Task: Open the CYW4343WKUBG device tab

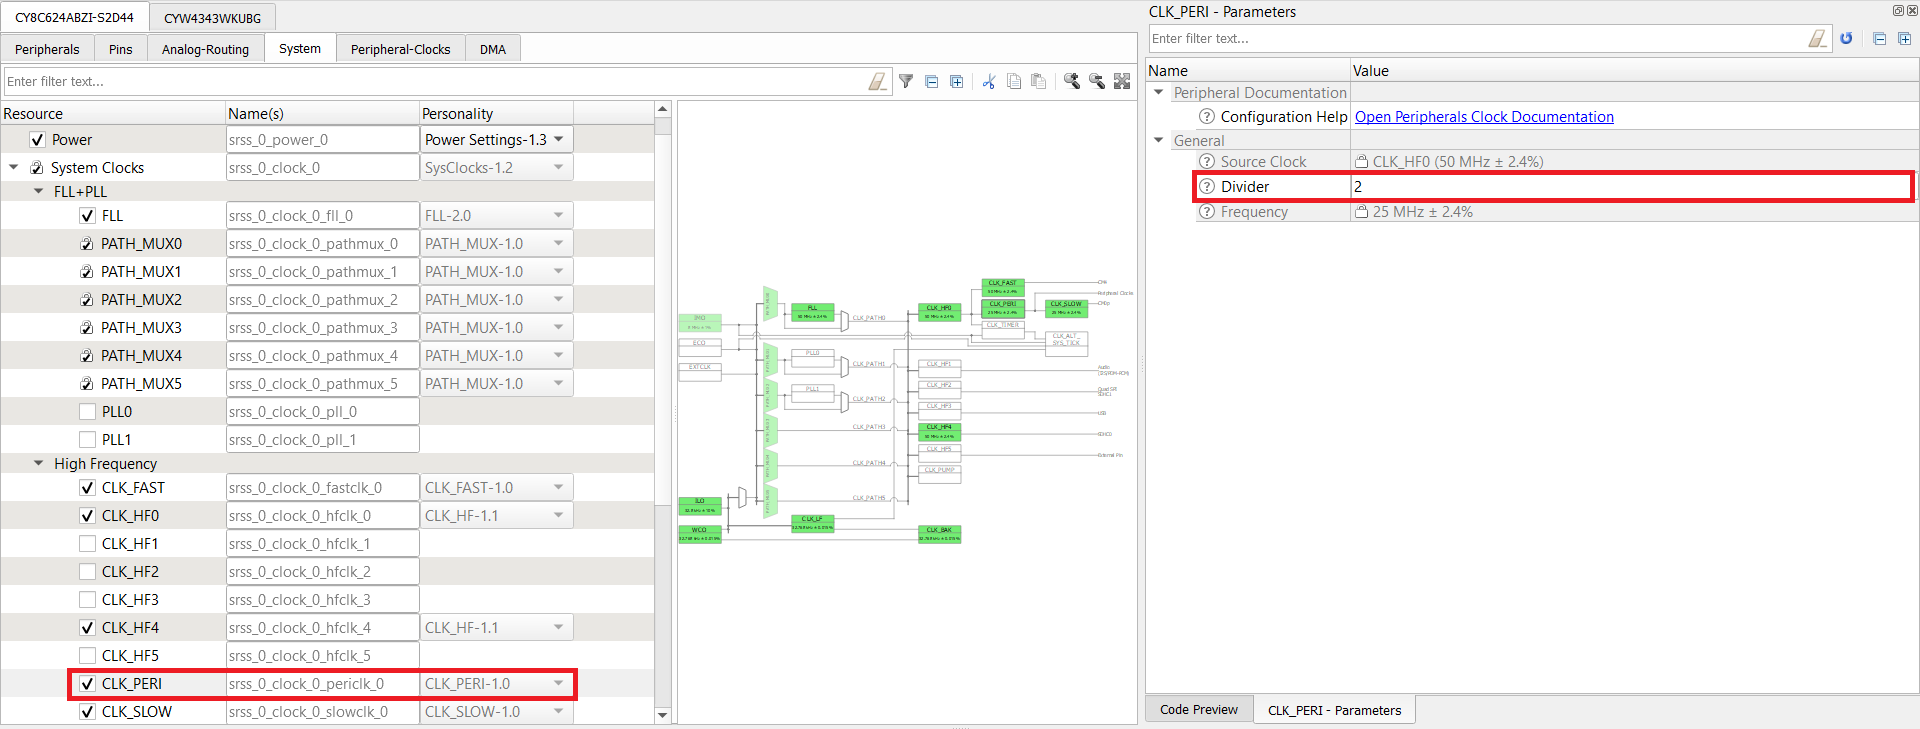Action: 212,18
